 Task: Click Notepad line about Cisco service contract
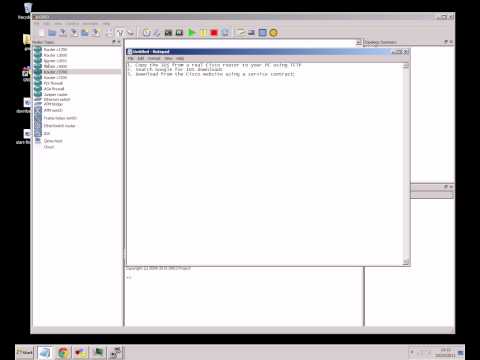pos(212,74)
